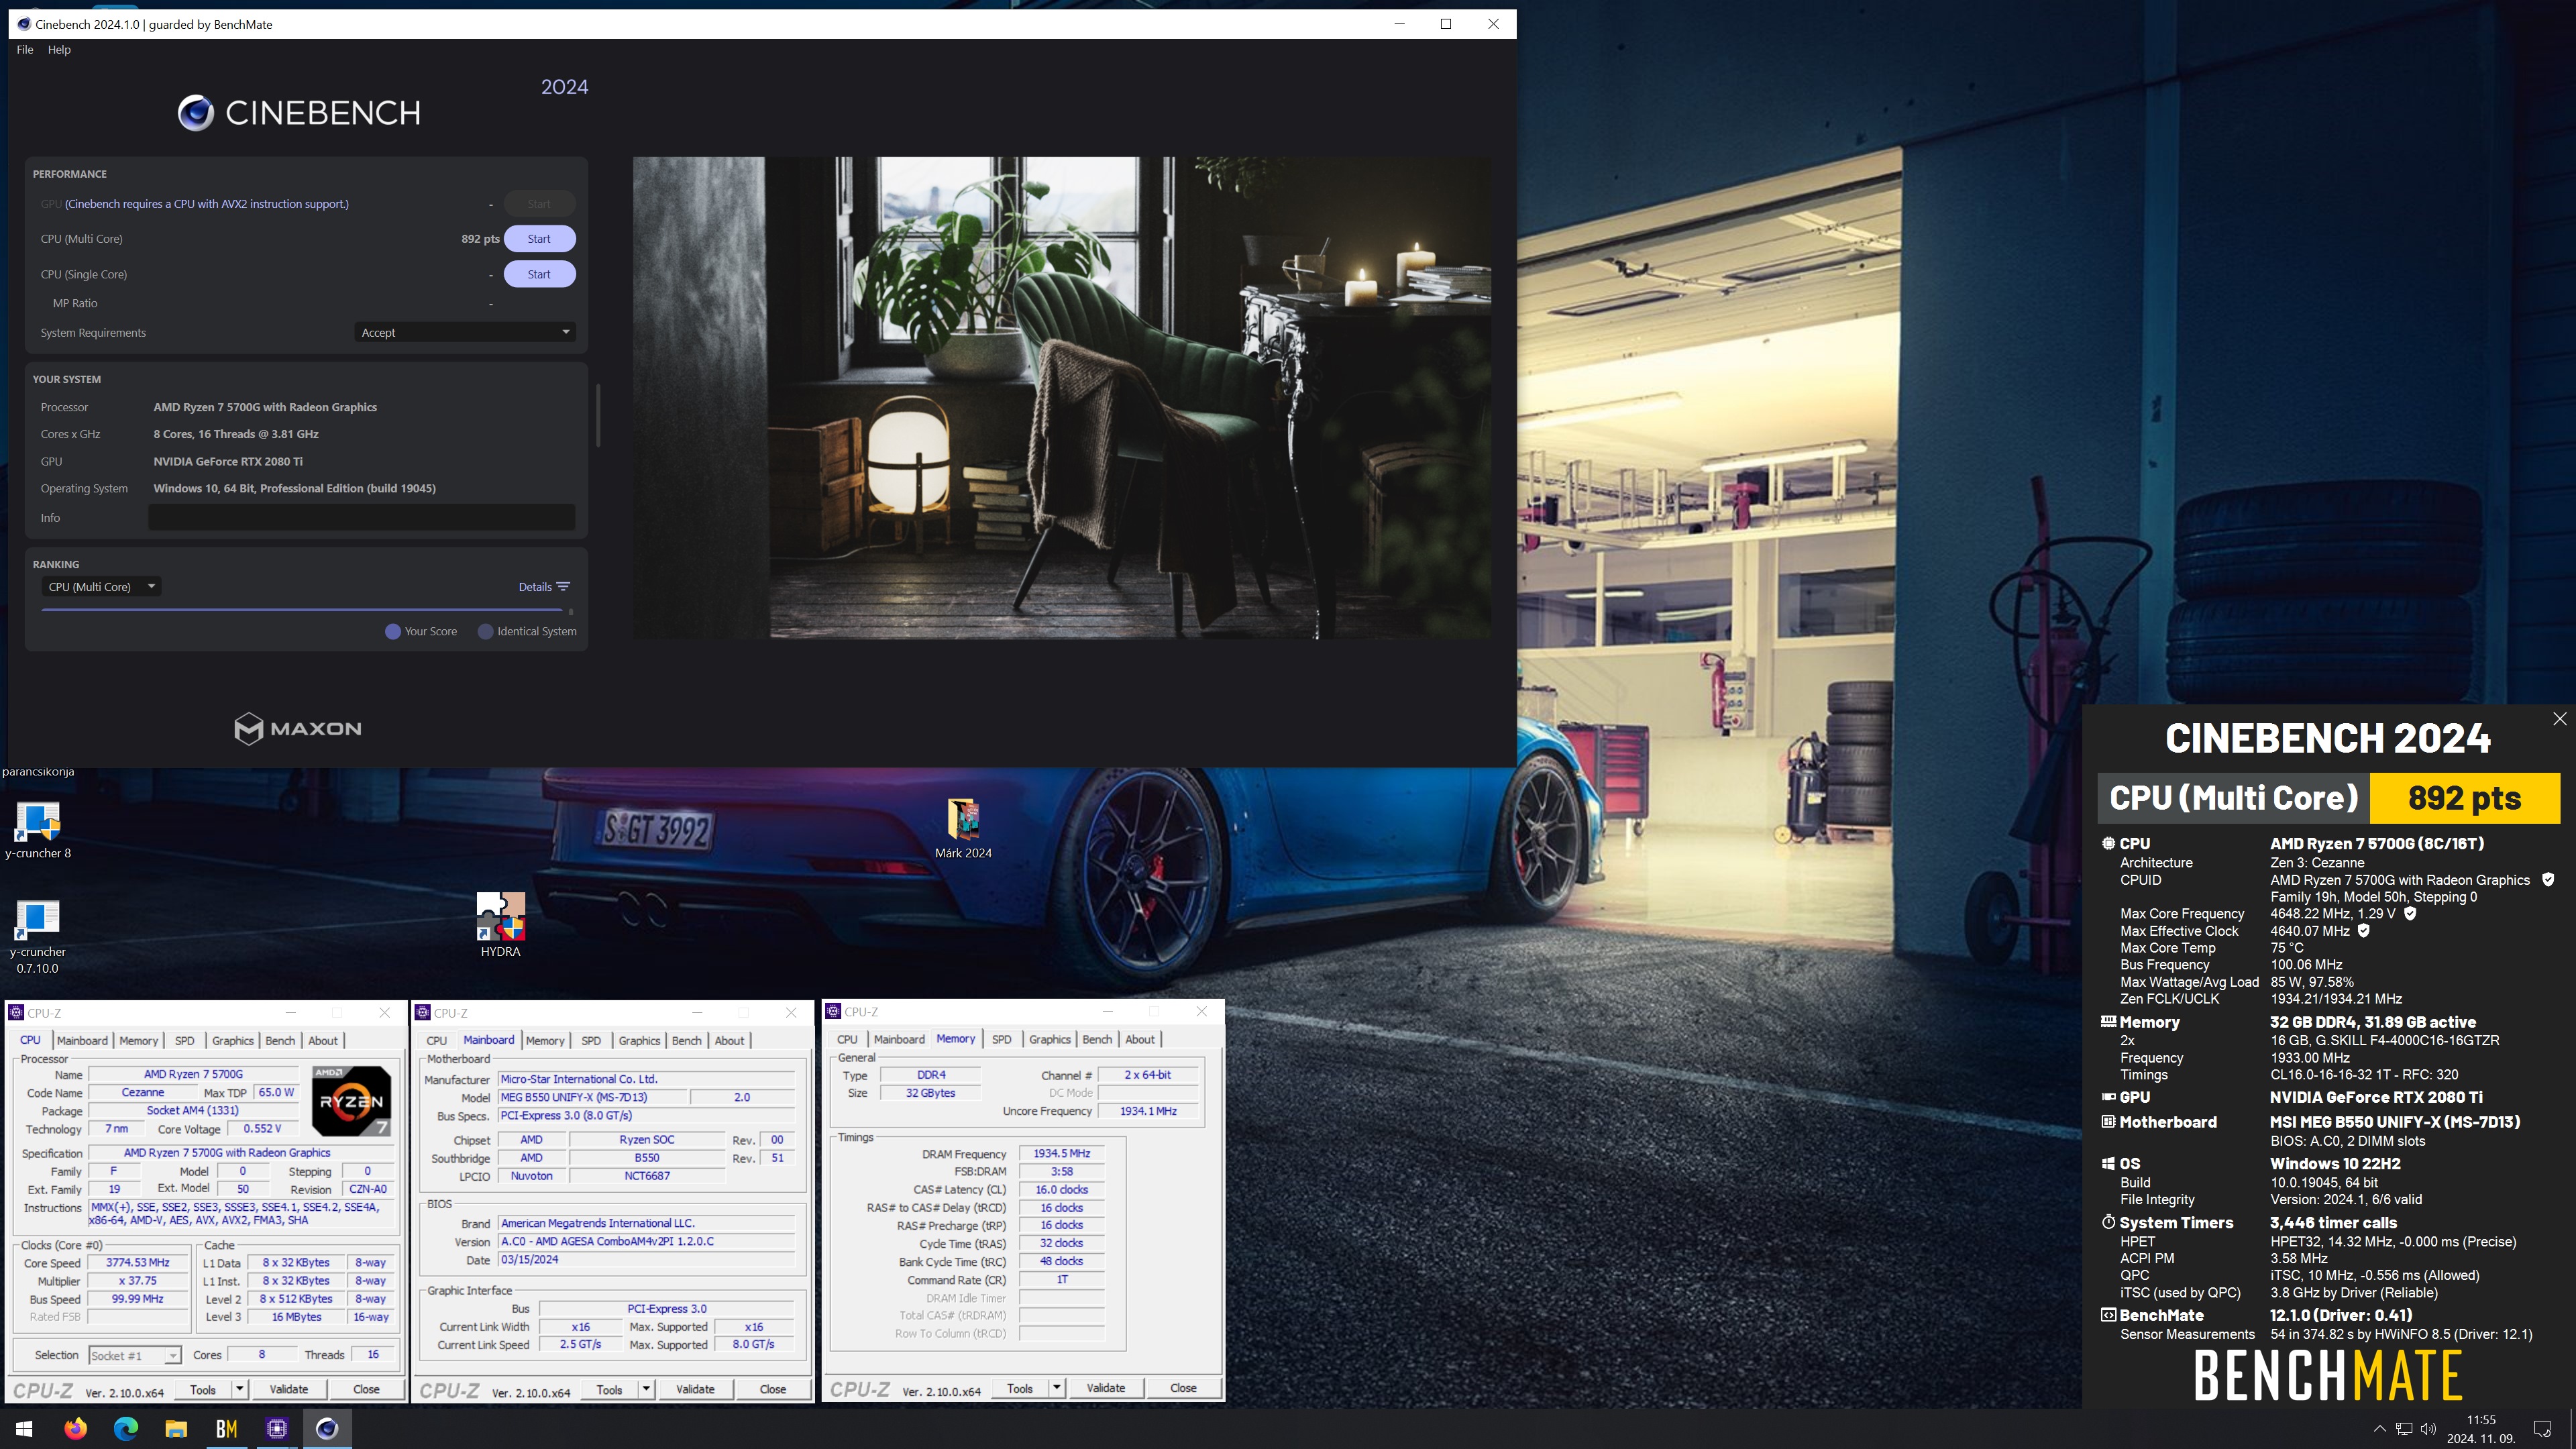This screenshot has height=1449, width=2576.
Task: Select the Your Score legend marker
Action: pos(393,631)
